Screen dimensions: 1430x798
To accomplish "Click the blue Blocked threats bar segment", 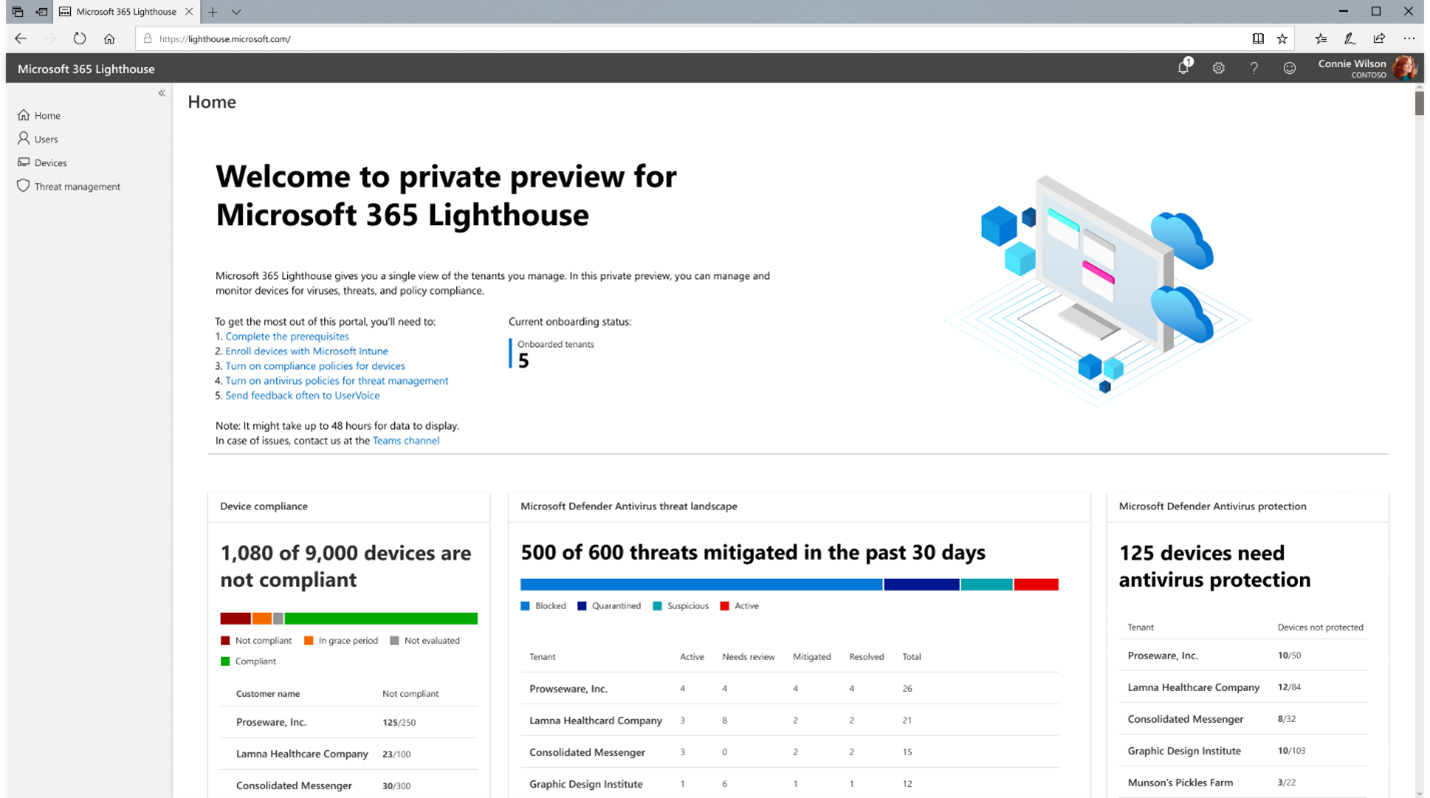I will tap(701, 584).
